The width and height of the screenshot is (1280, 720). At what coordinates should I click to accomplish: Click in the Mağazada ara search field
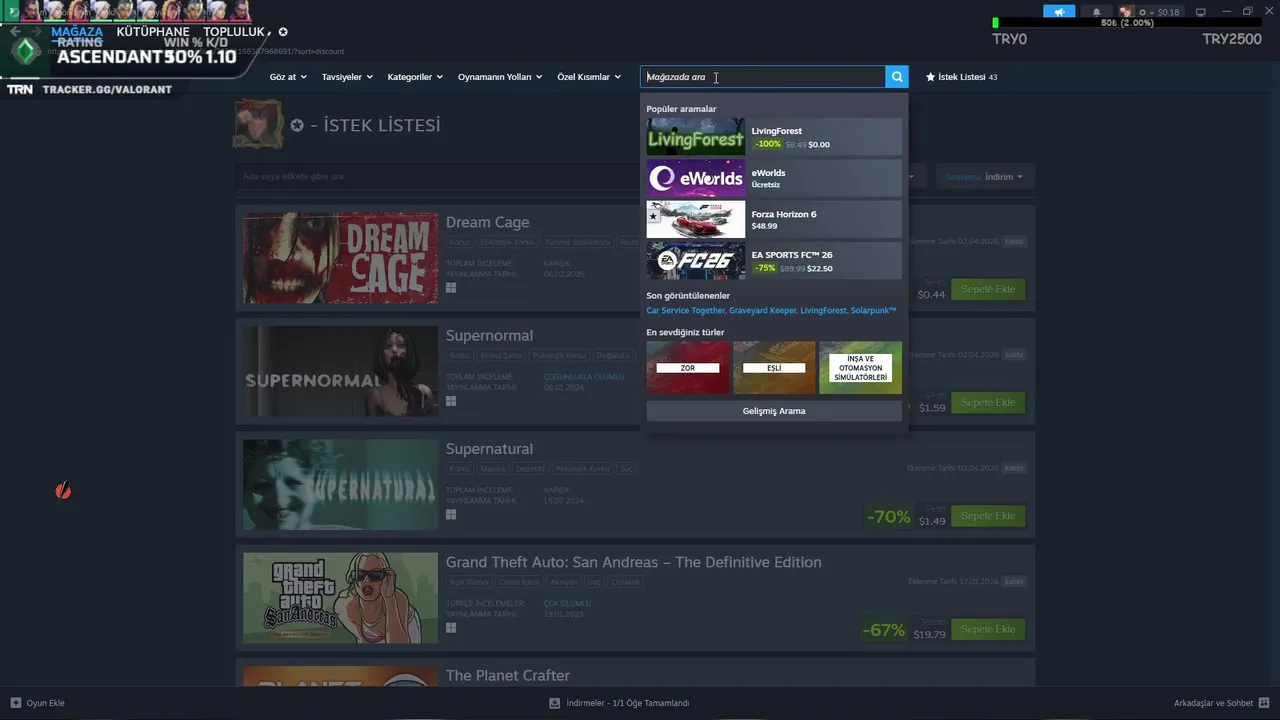tap(763, 77)
